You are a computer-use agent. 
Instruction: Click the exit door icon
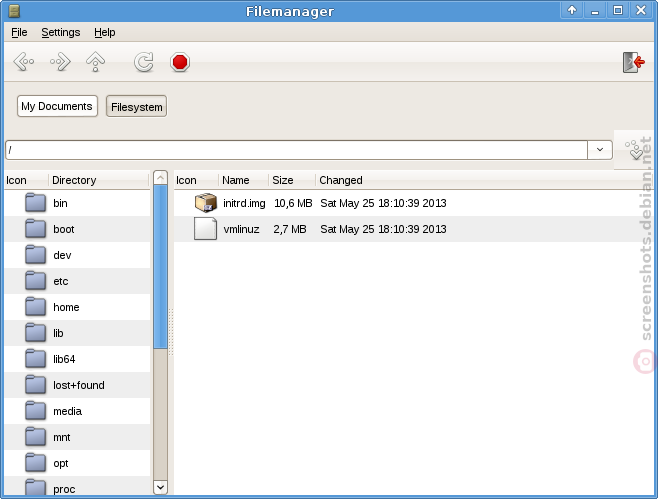pyautogui.click(x=634, y=63)
